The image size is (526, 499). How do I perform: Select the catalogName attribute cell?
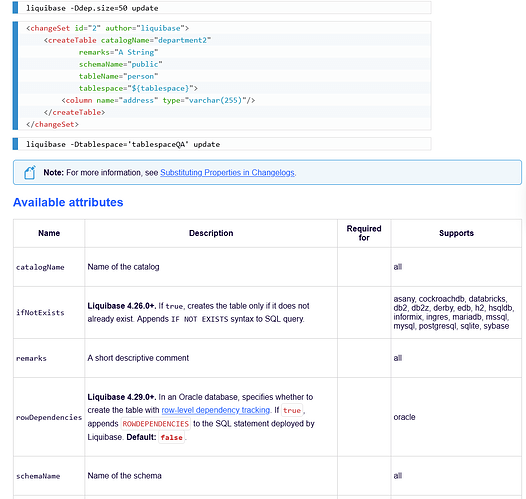pyautogui.click(x=49, y=267)
